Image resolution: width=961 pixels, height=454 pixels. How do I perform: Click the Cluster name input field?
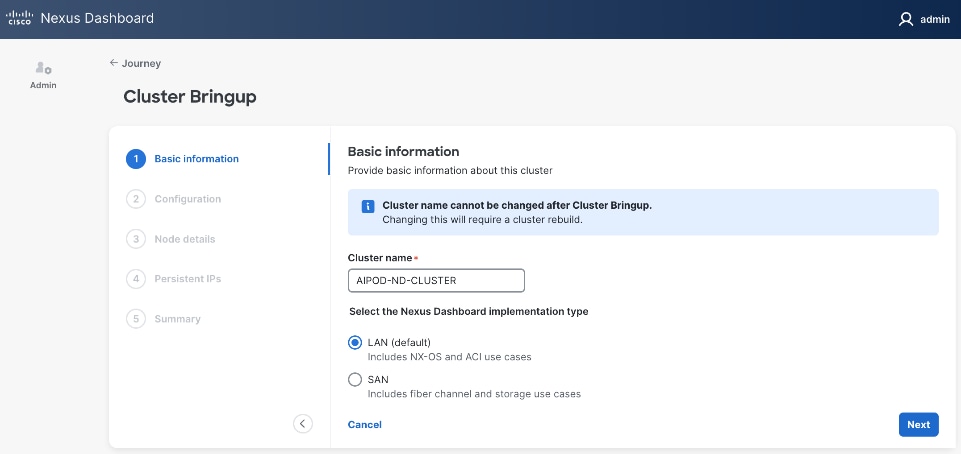click(x=436, y=281)
